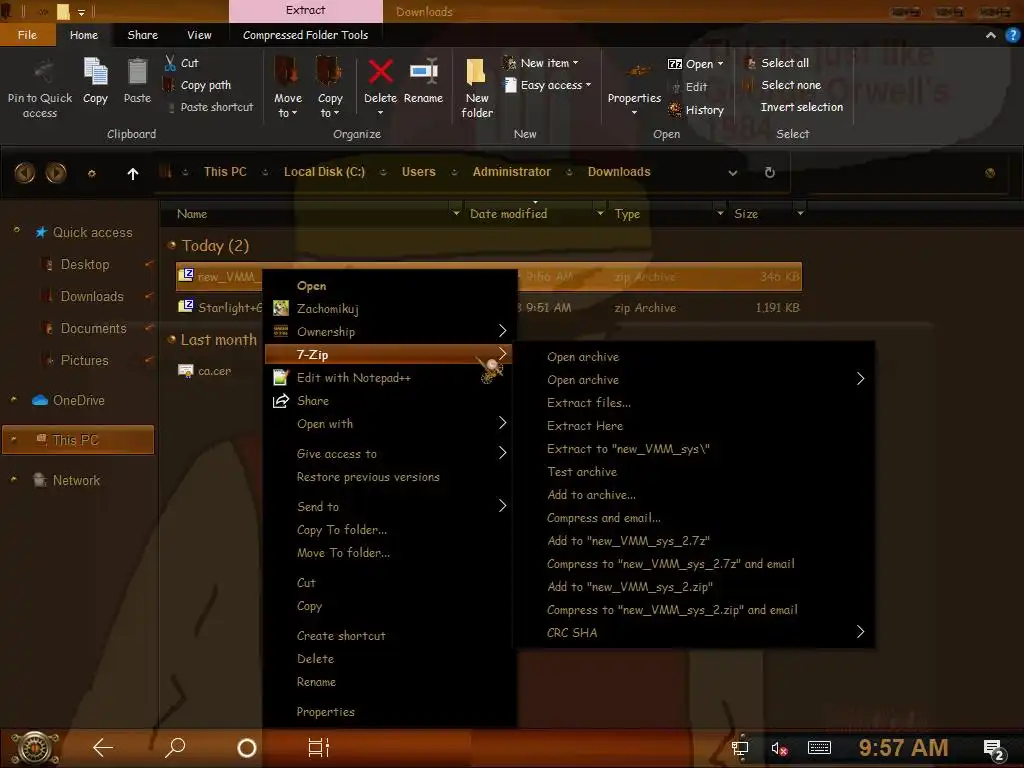Click Administrator breadcrumb in address bar

pos(511,172)
